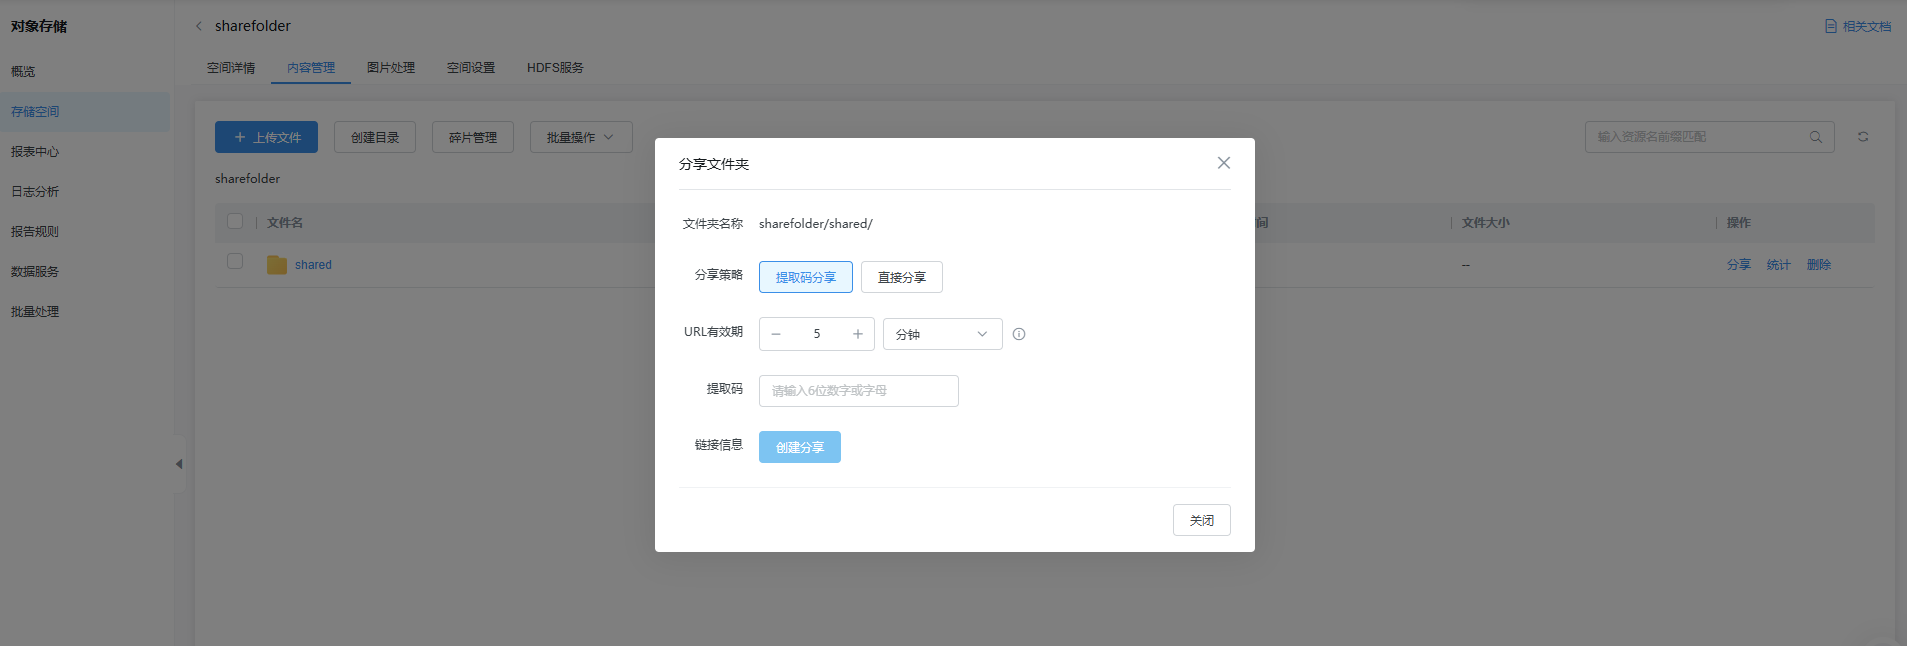
Task: Click 删除 action for shared folder
Action: pos(1819,265)
